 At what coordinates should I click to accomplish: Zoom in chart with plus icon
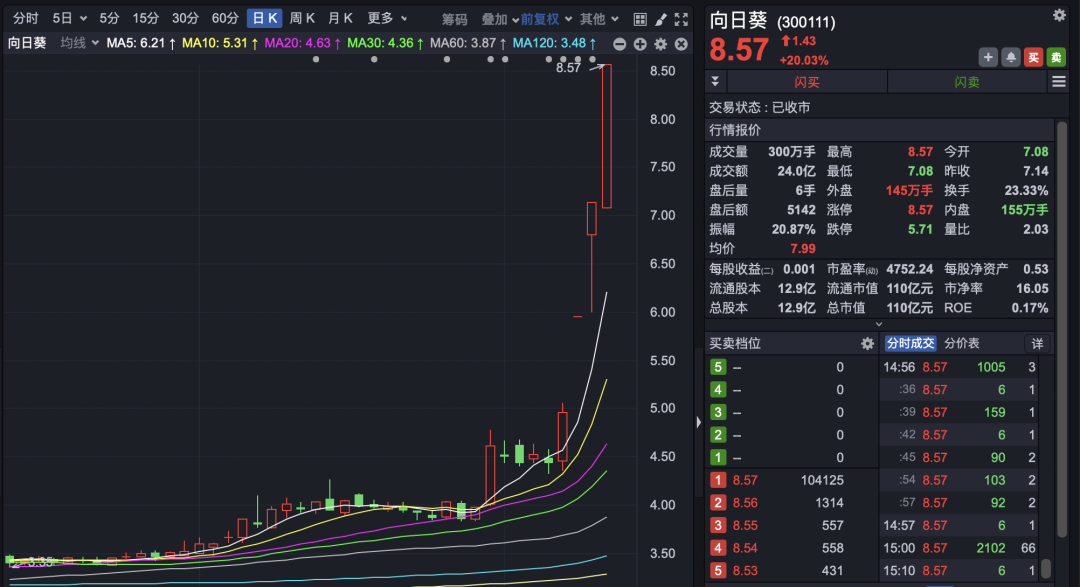(639, 44)
